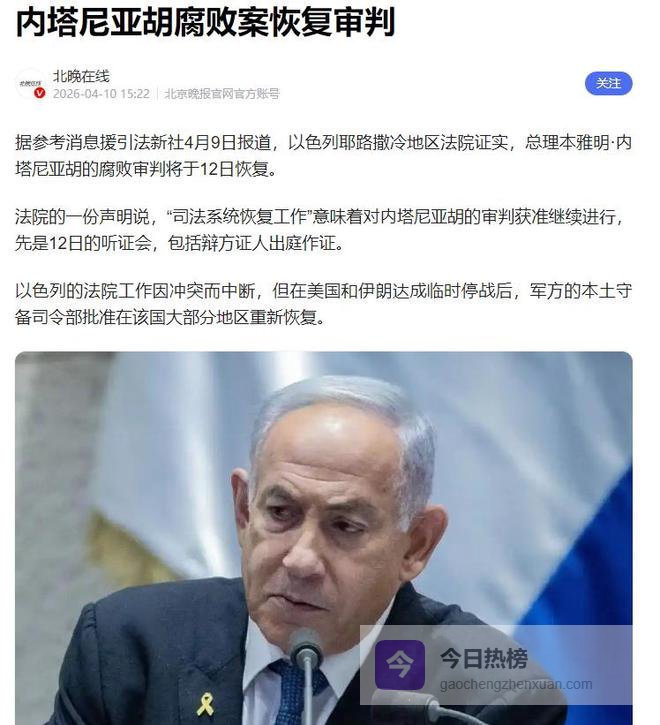The image size is (660, 725).
Task: Click the 2026-04-10 15:22 publish timestamp
Action: pos(101,94)
